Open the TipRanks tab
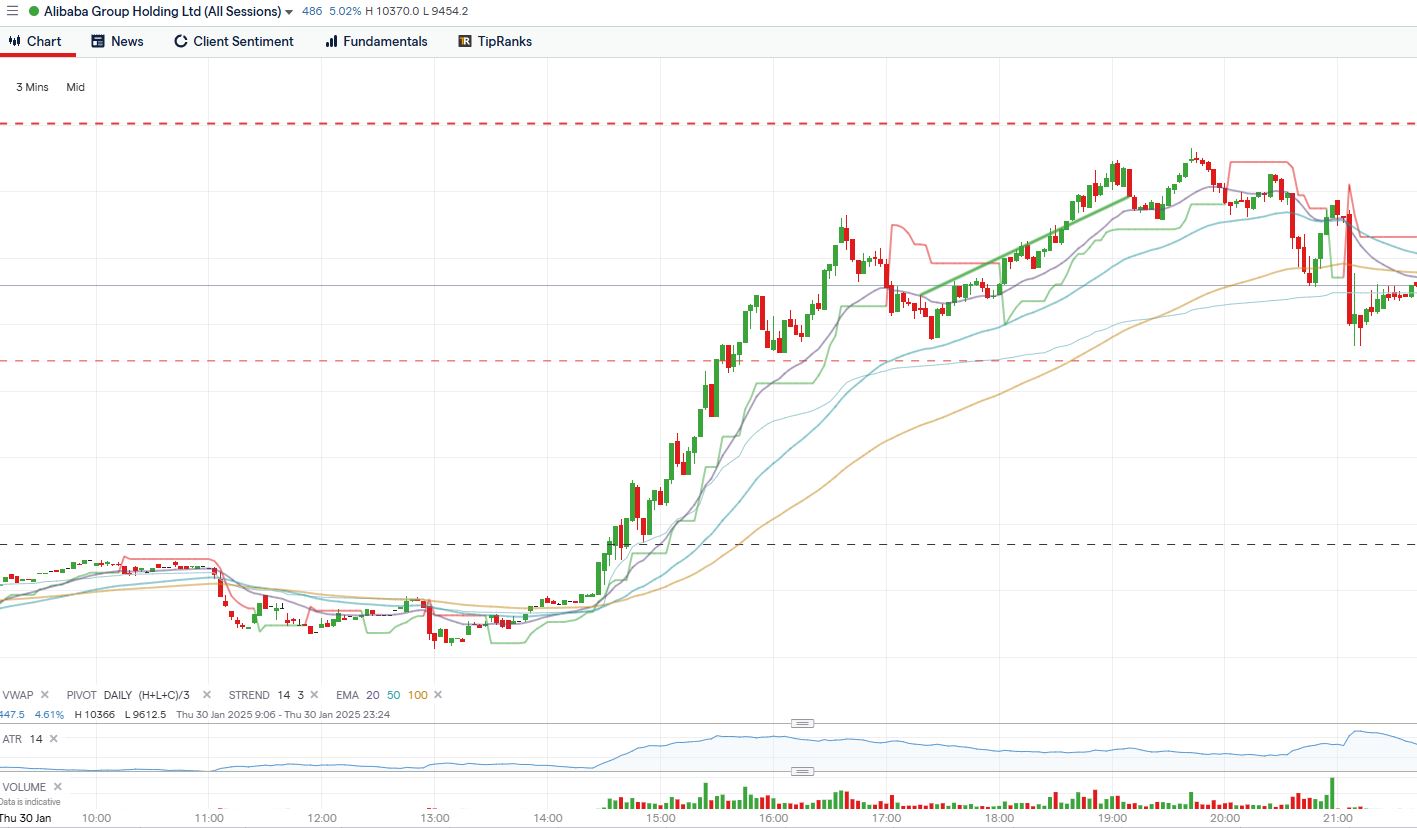This screenshot has height=828, width=1417. click(x=495, y=41)
